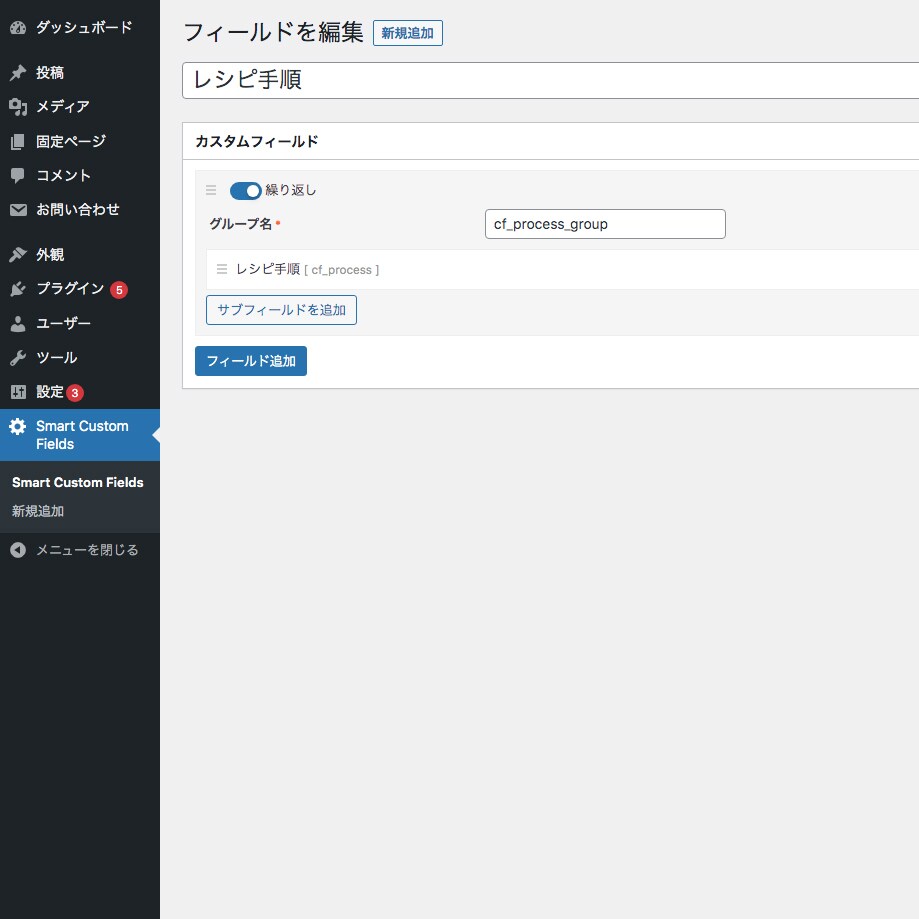Open the コメント menu
Image resolution: width=919 pixels, height=919 pixels.
click(80, 175)
